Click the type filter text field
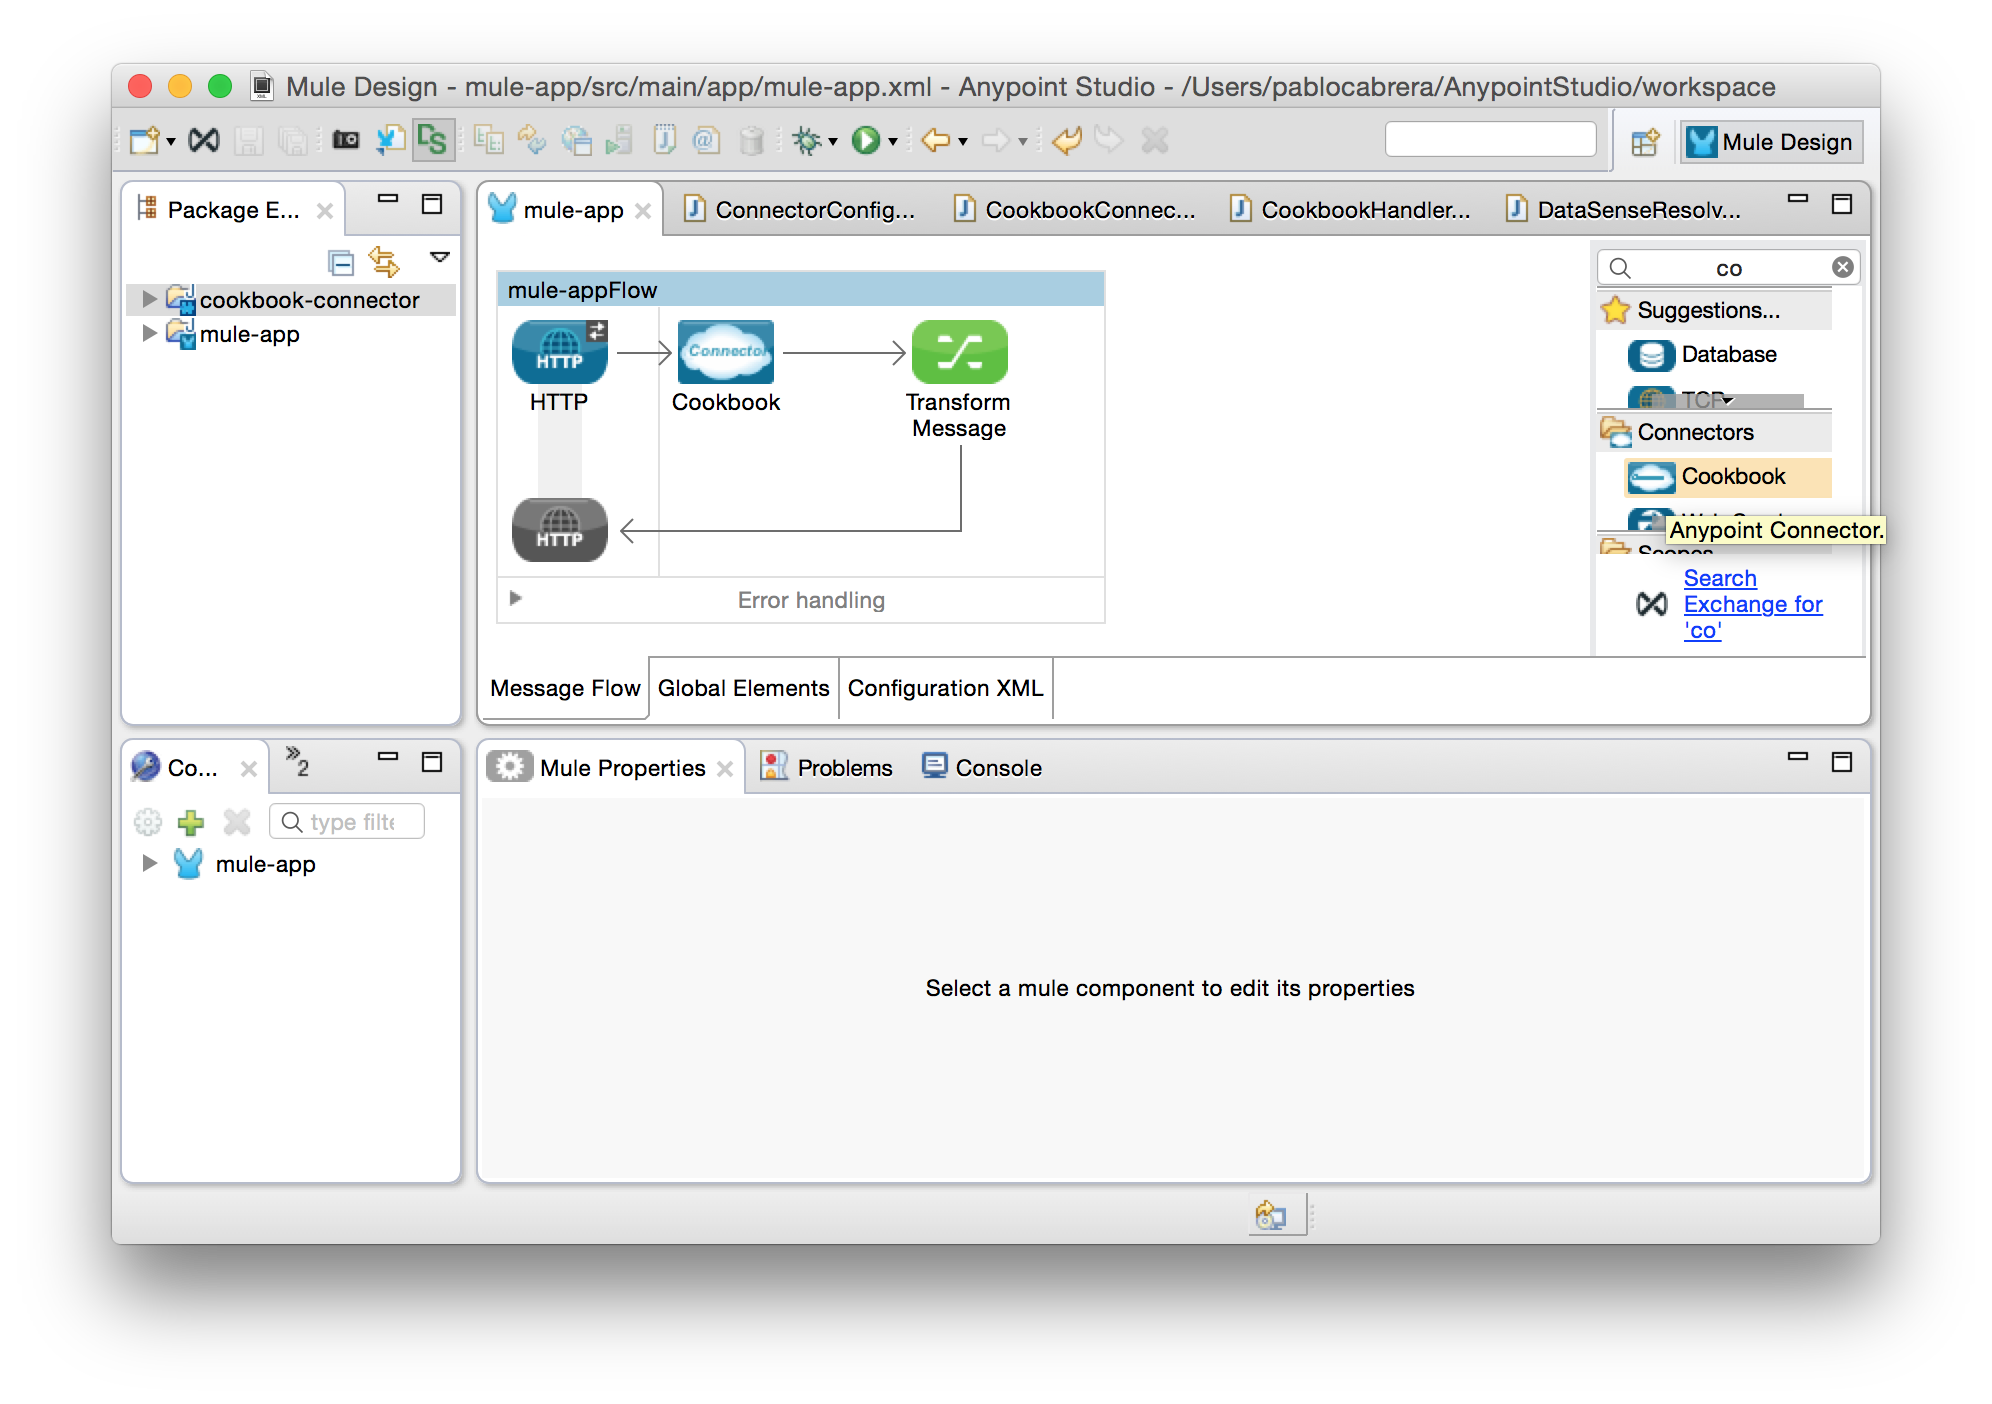Image resolution: width=1992 pixels, height=1404 pixels. (x=352, y=822)
